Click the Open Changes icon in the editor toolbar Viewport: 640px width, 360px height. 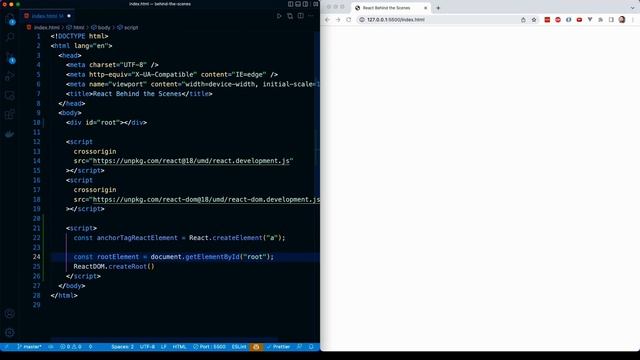pos(290,16)
